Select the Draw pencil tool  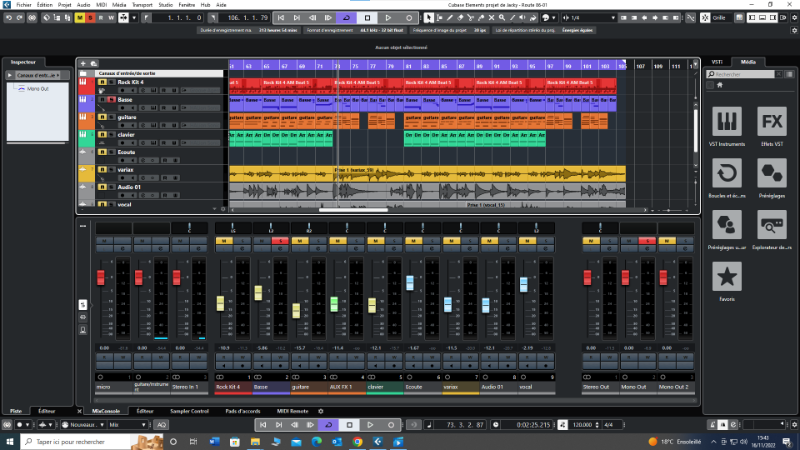(449, 18)
